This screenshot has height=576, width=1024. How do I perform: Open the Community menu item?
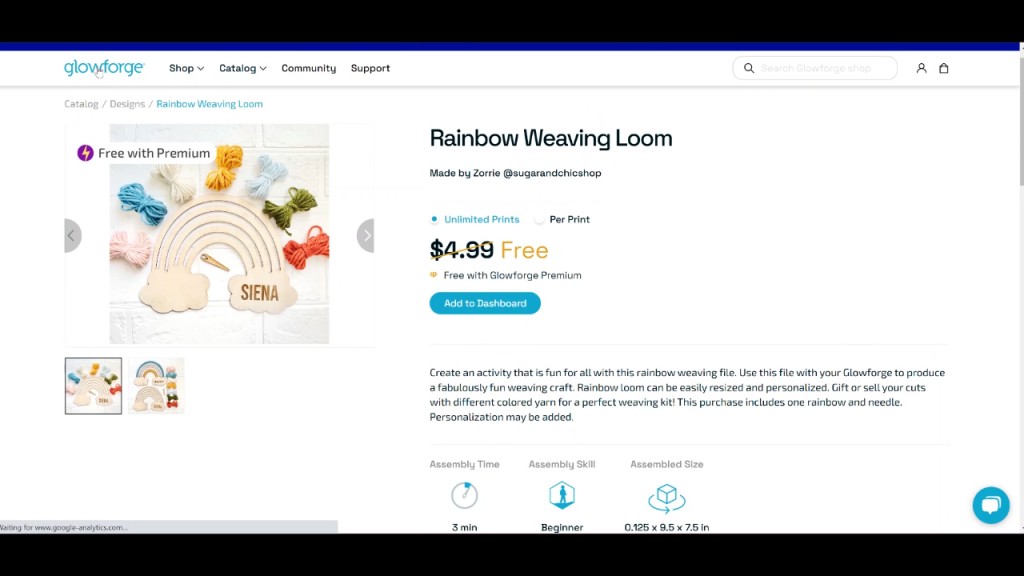[x=308, y=68]
